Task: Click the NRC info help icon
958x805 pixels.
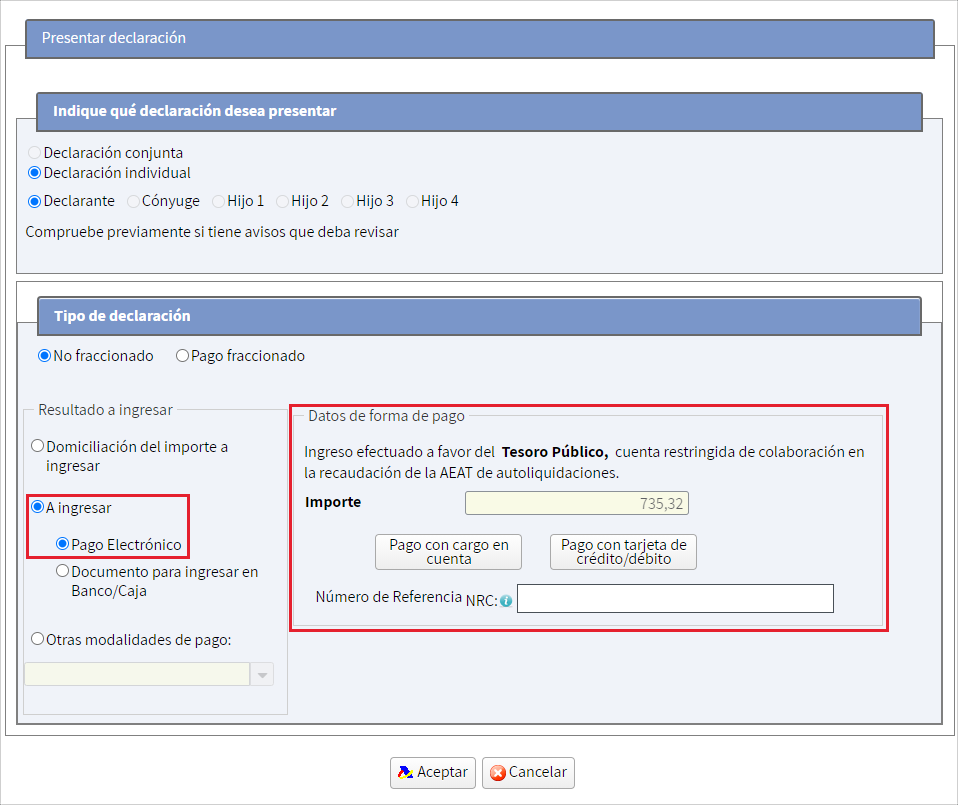Action: coord(506,601)
